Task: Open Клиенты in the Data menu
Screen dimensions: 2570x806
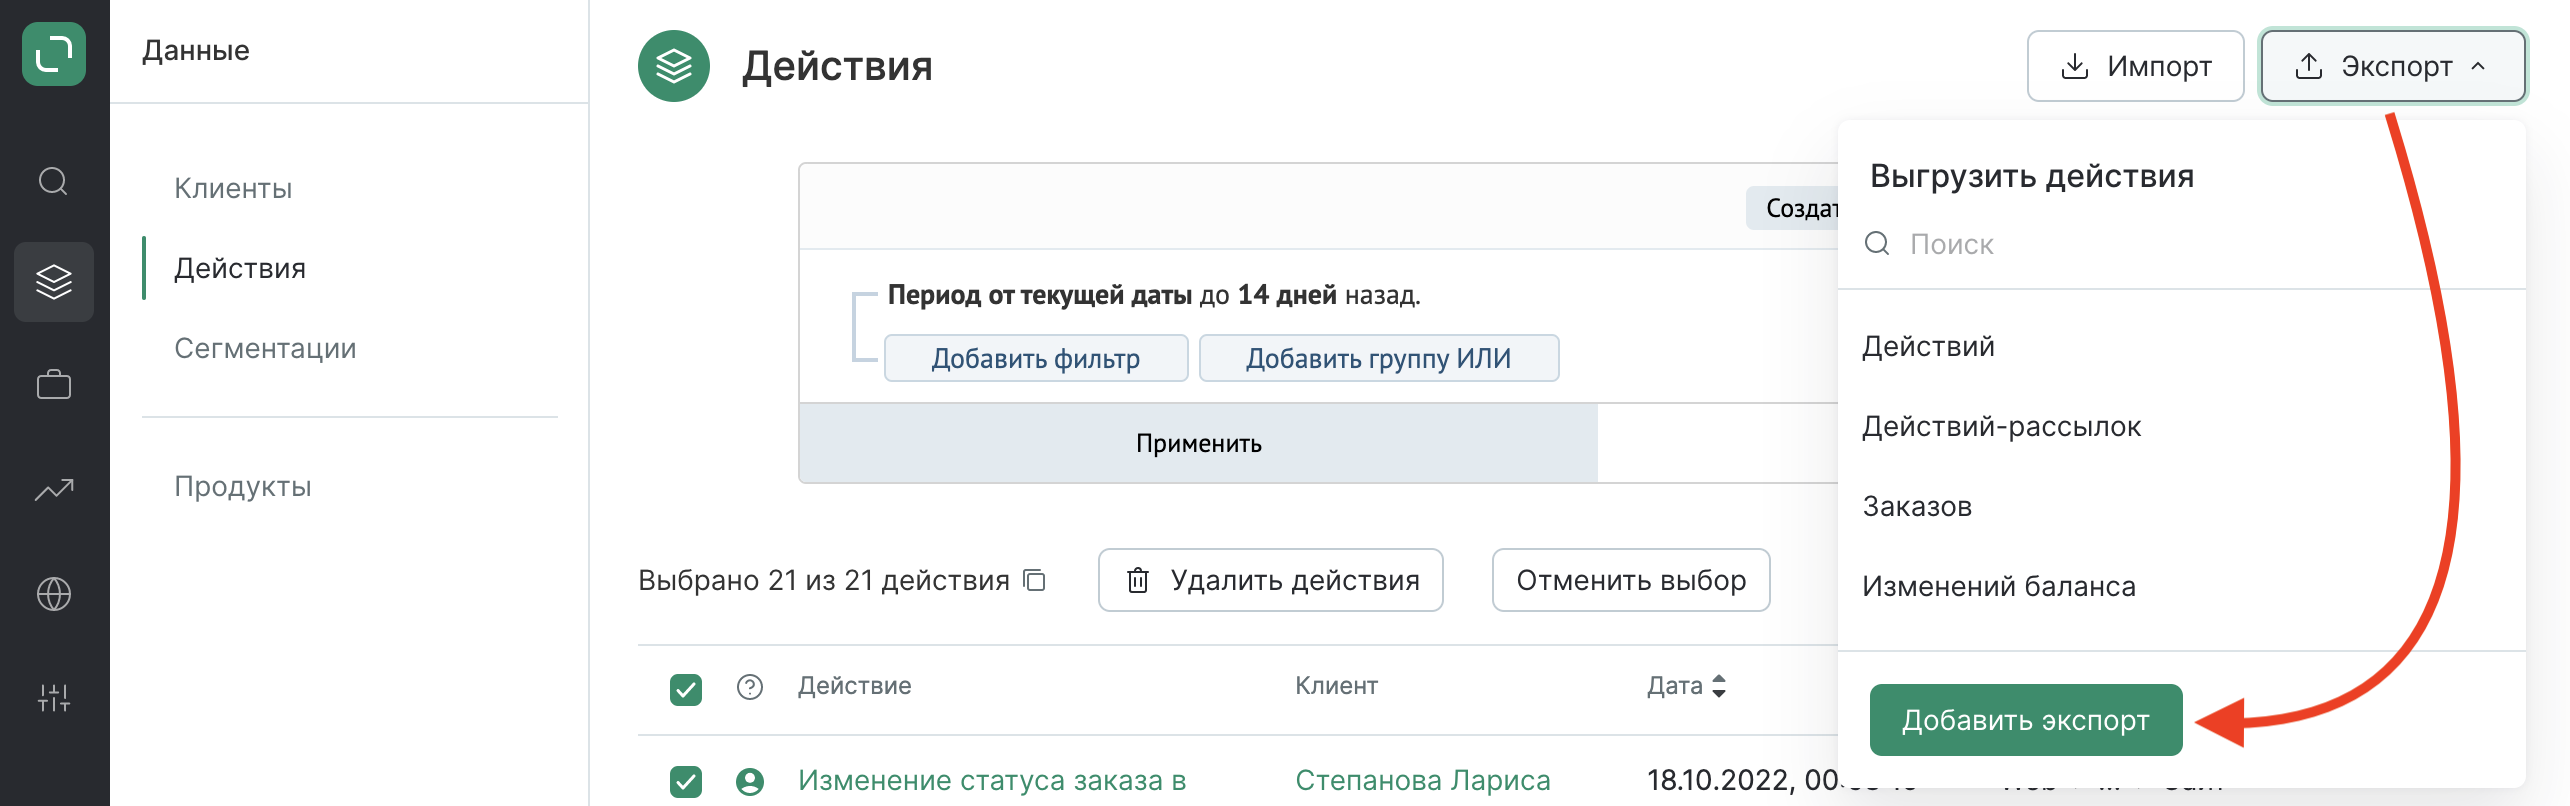Action: click(x=233, y=188)
